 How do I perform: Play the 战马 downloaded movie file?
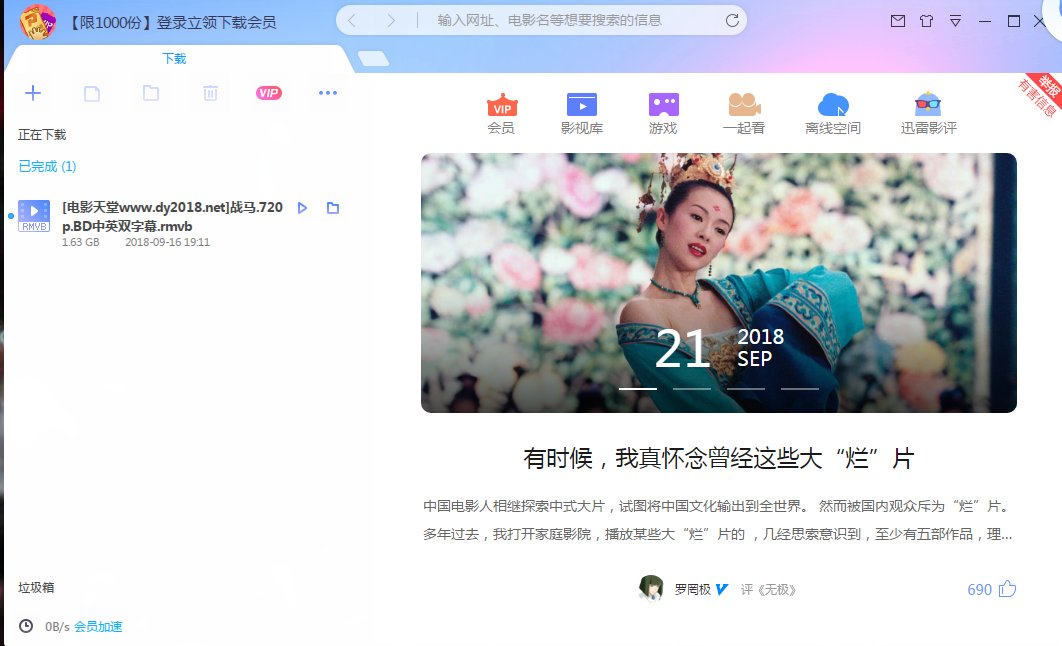pos(303,207)
